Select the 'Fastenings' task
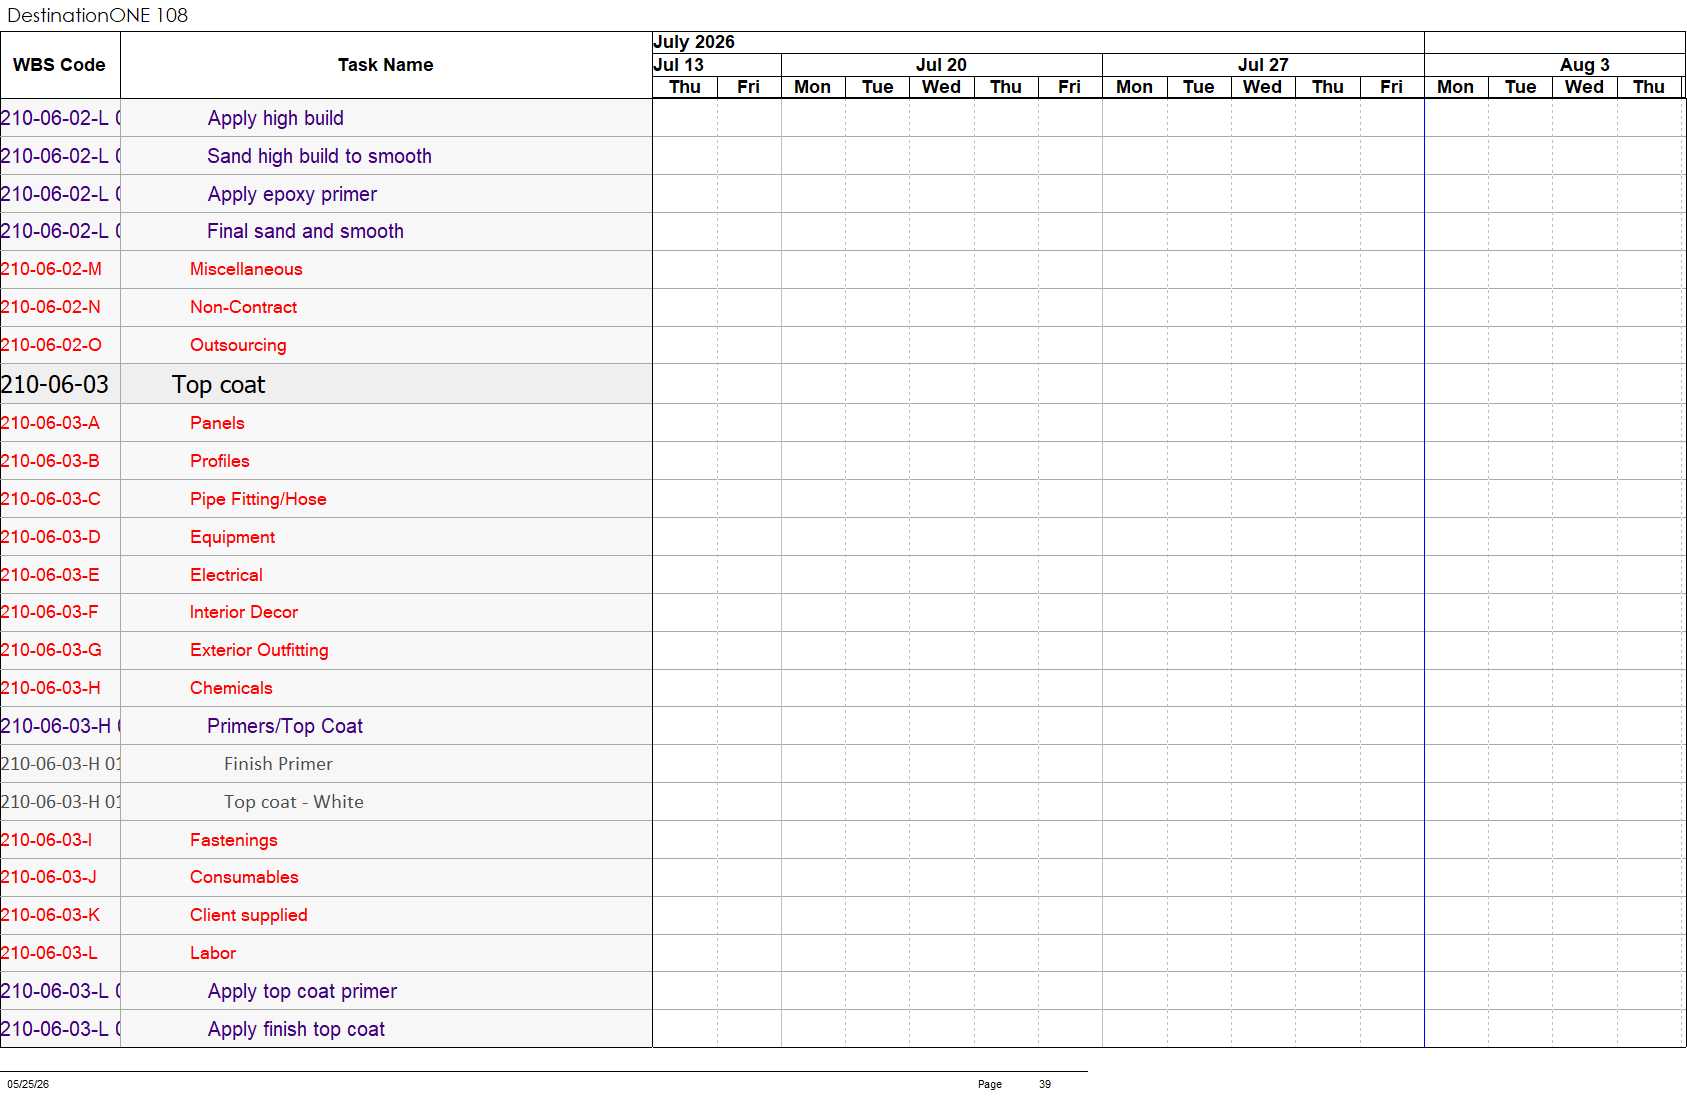Viewport: 1687px width, 1097px height. tap(233, 840)
